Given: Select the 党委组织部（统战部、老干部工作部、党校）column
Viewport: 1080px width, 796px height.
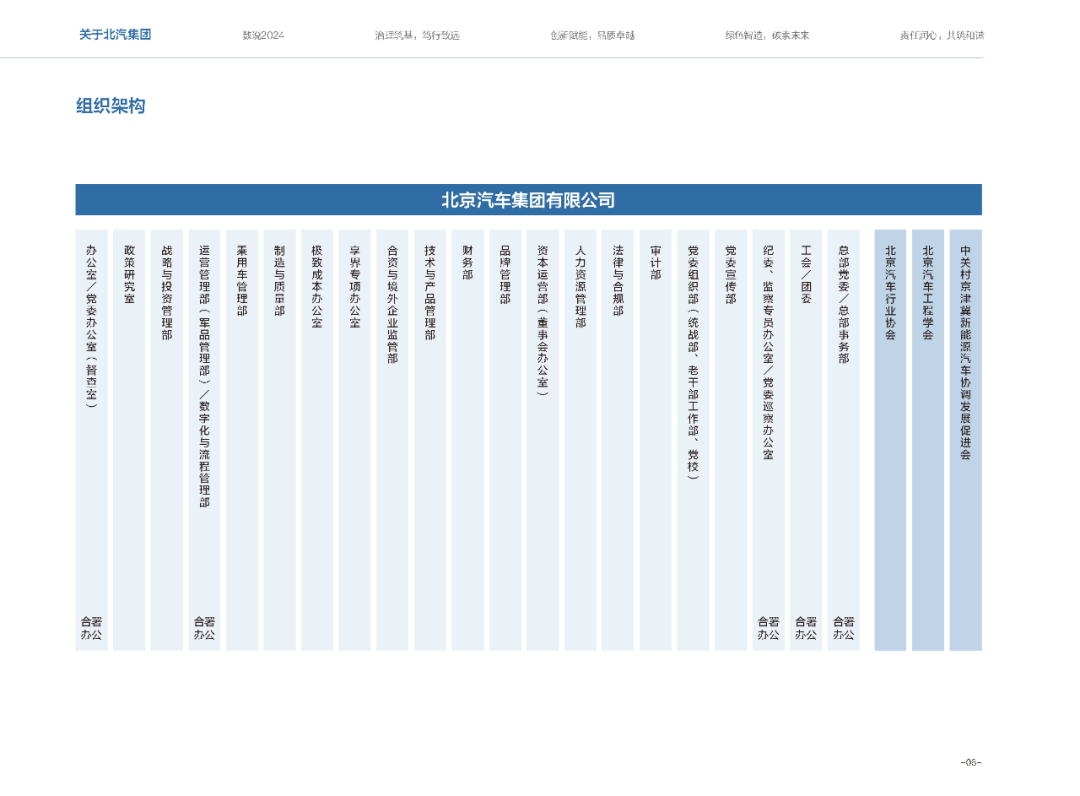Looking at the screenshot, I should (x=693, y=440).
